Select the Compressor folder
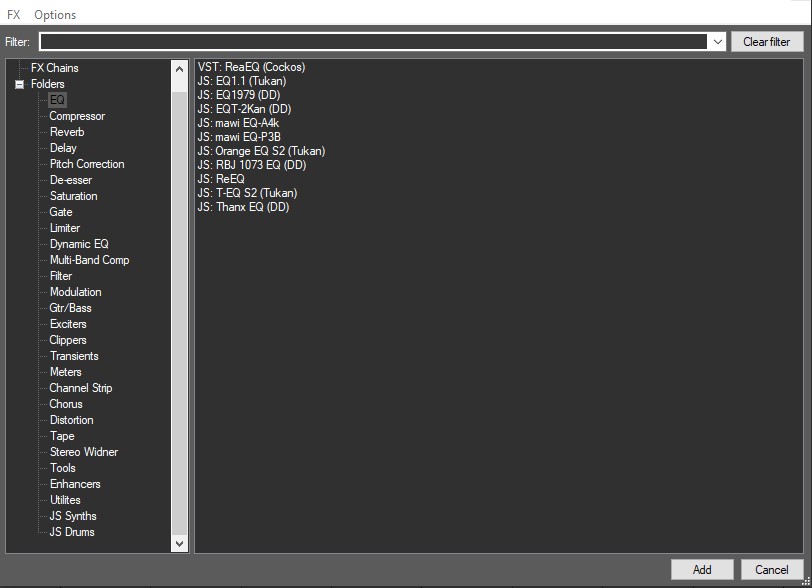Screen dimensions: 812x588 tap(77, 116)
